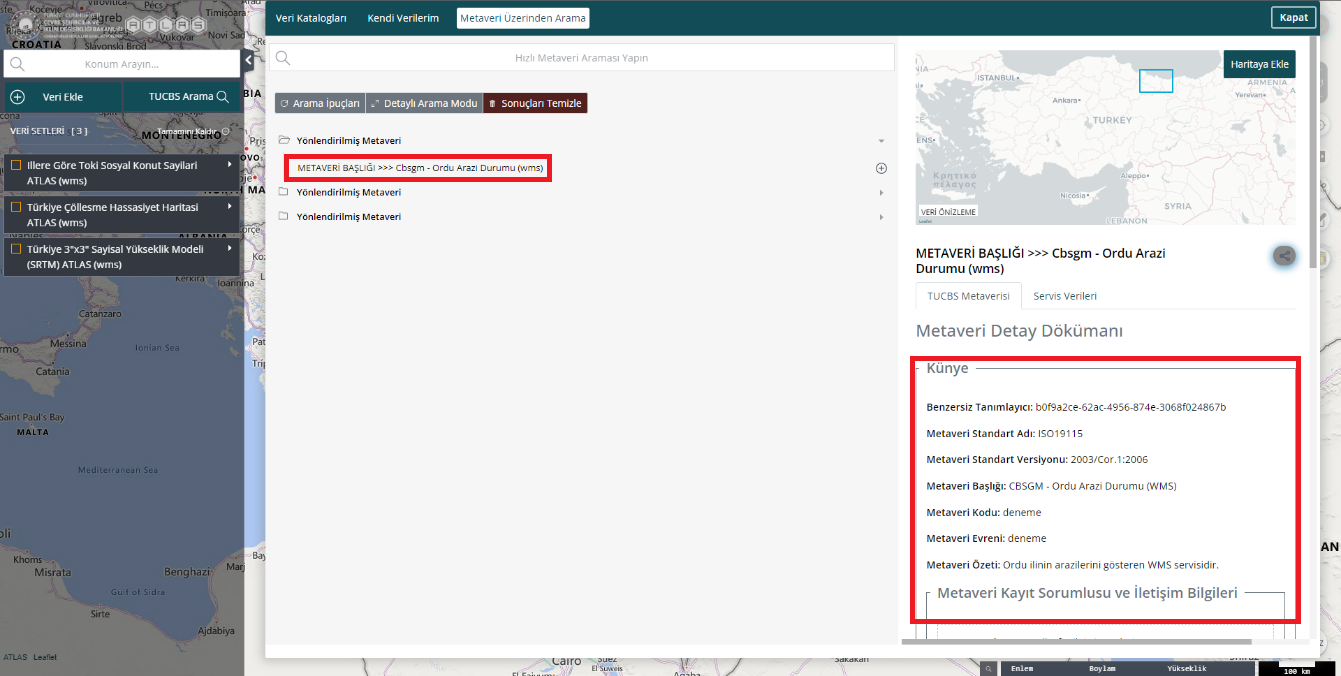The height and width of the screenshot is (676, 1341).
Task: Expand the third Yönlendirilmiş Metaveri group arrow
Action: point(881,217)
